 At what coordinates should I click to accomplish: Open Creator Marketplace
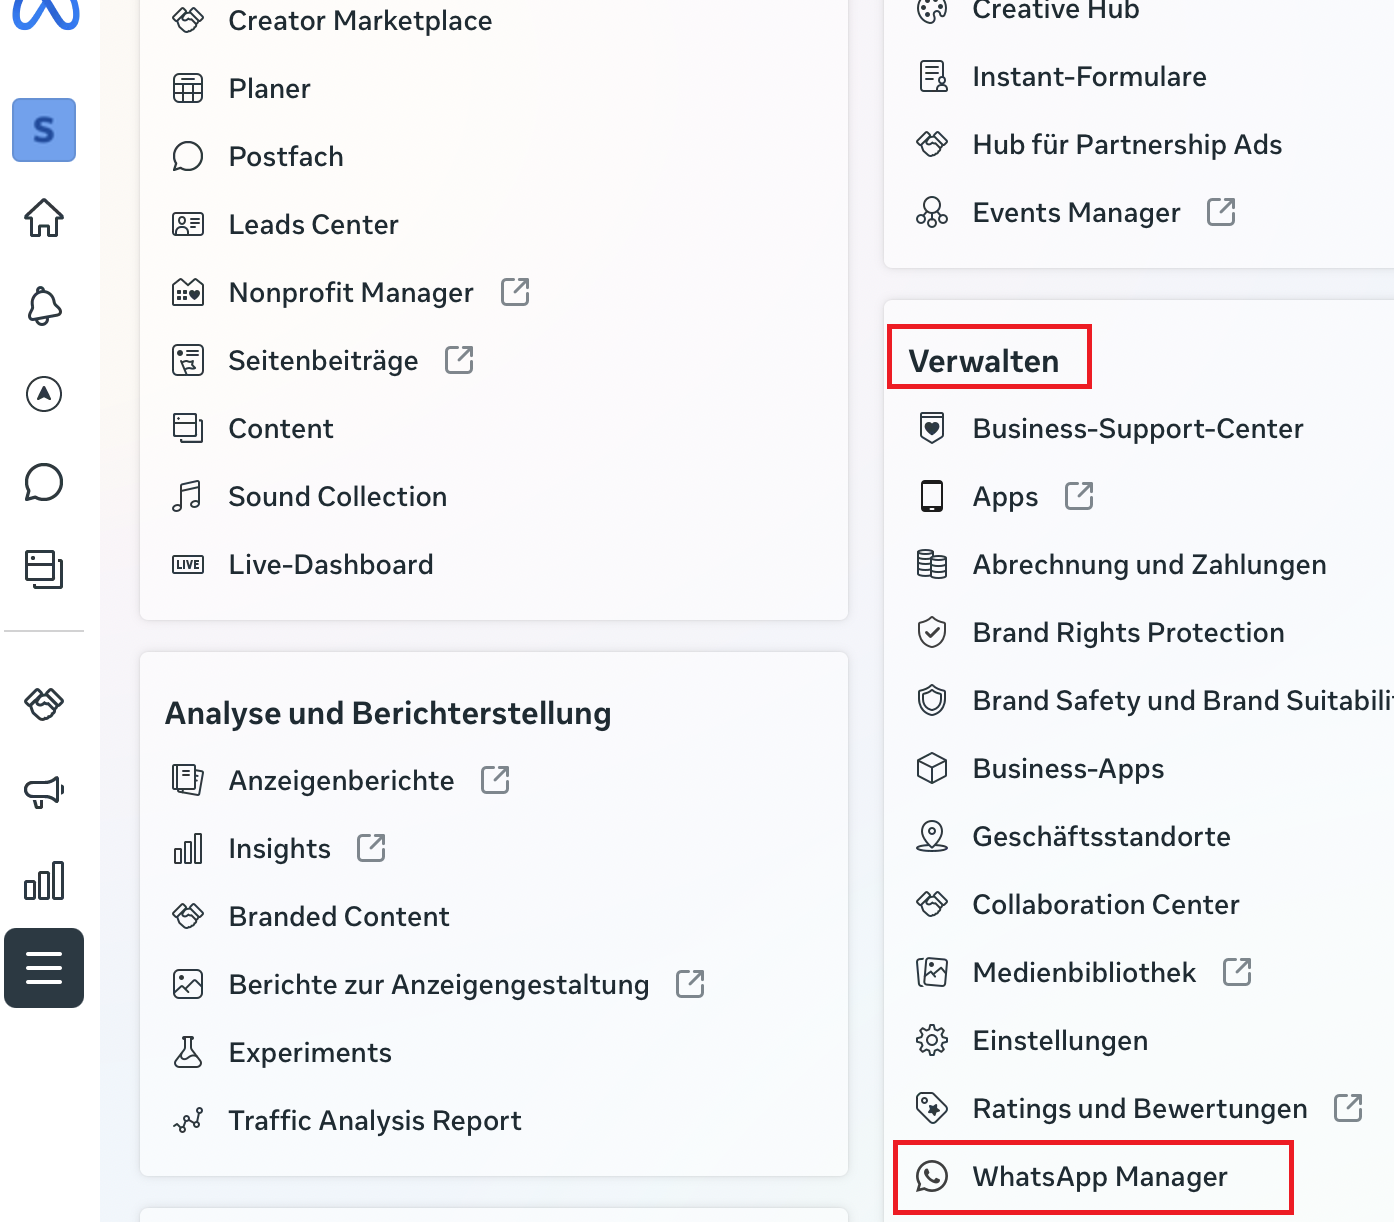click(360, 20)
